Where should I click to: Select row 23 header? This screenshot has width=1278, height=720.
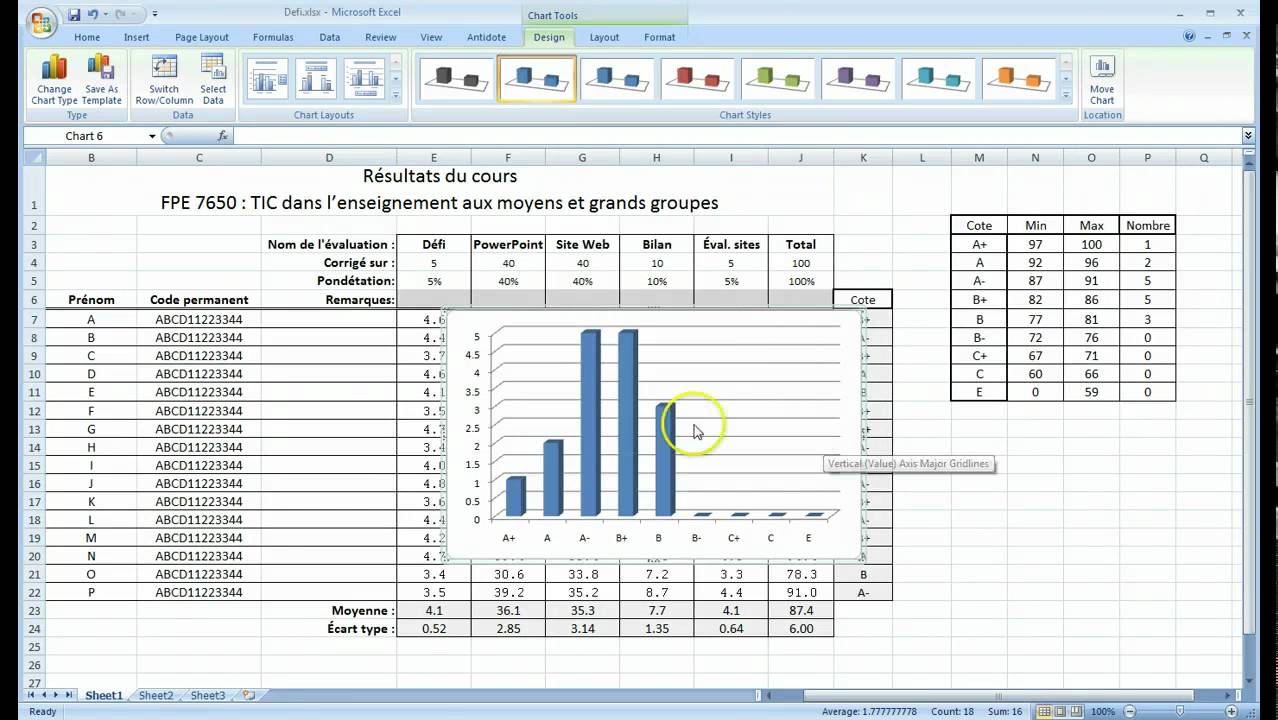(x=34, y=610)
